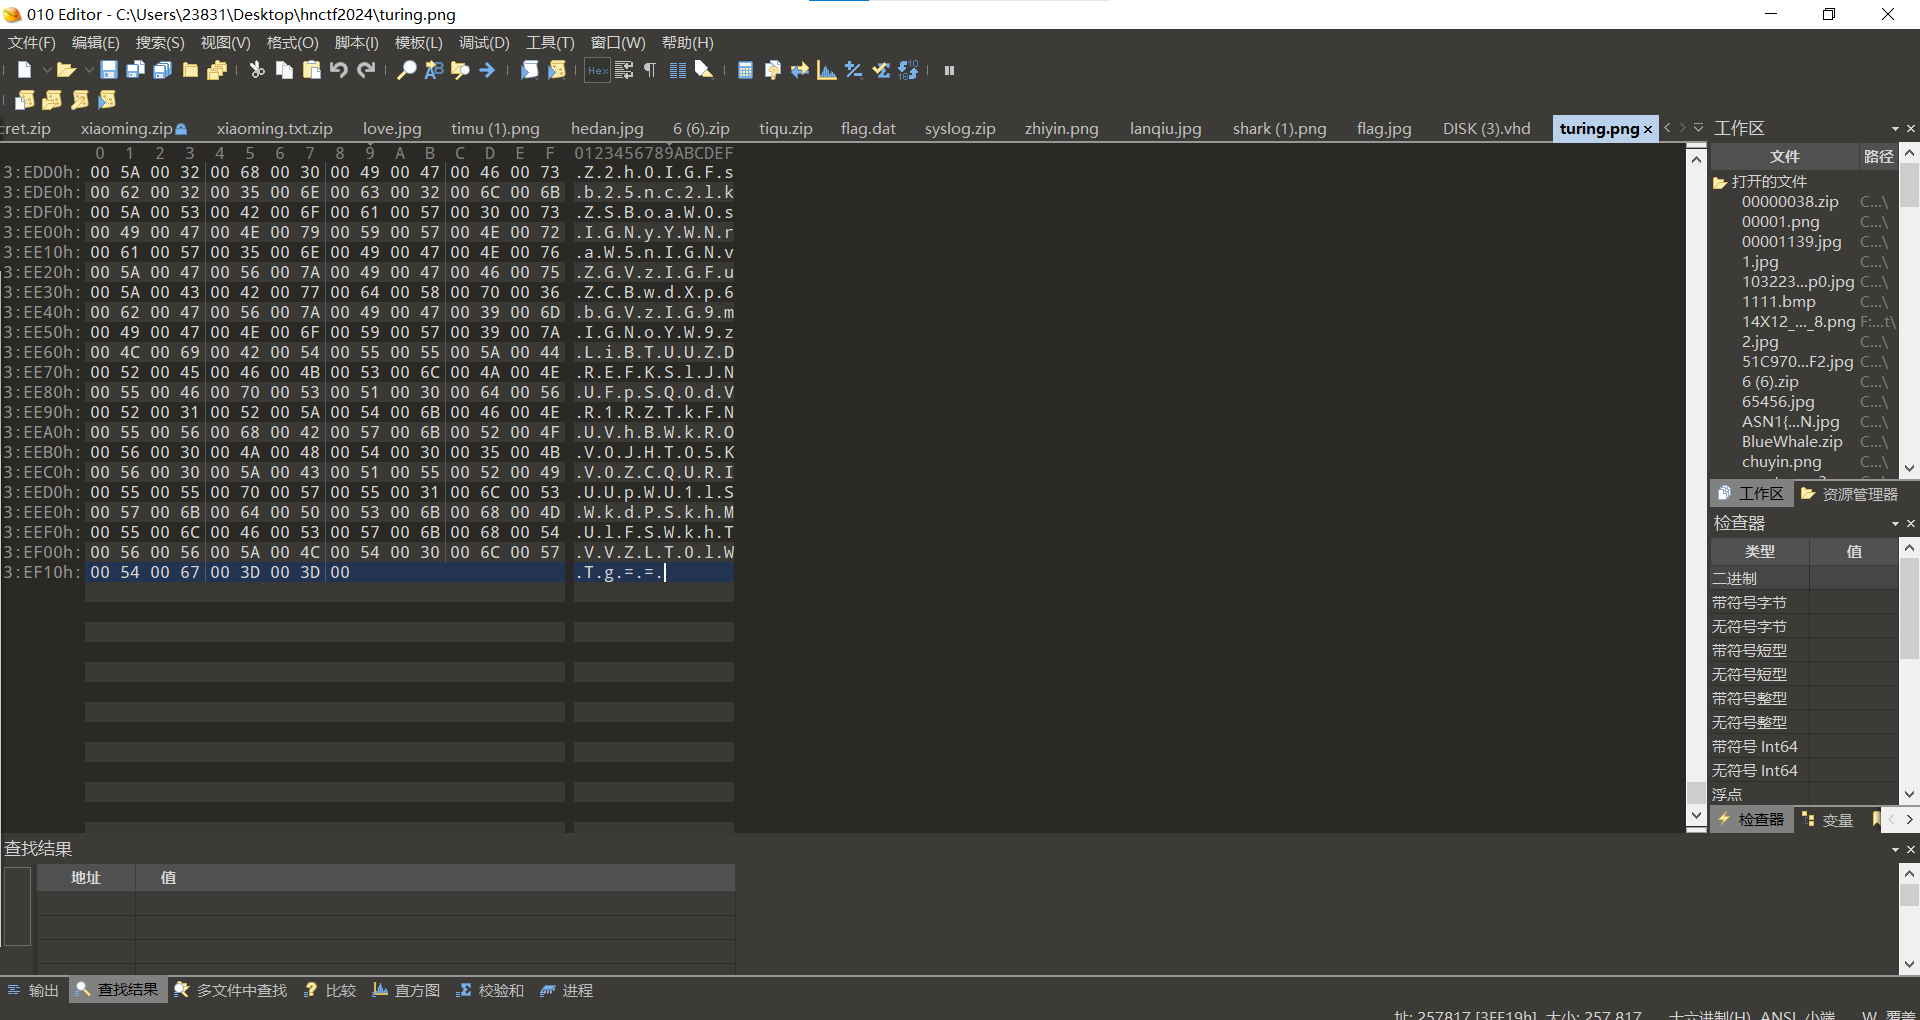This screenshot has height=1020, width=1920.
Task: Open the file tabs list dropdown
Action: (x=1698, y=128)
